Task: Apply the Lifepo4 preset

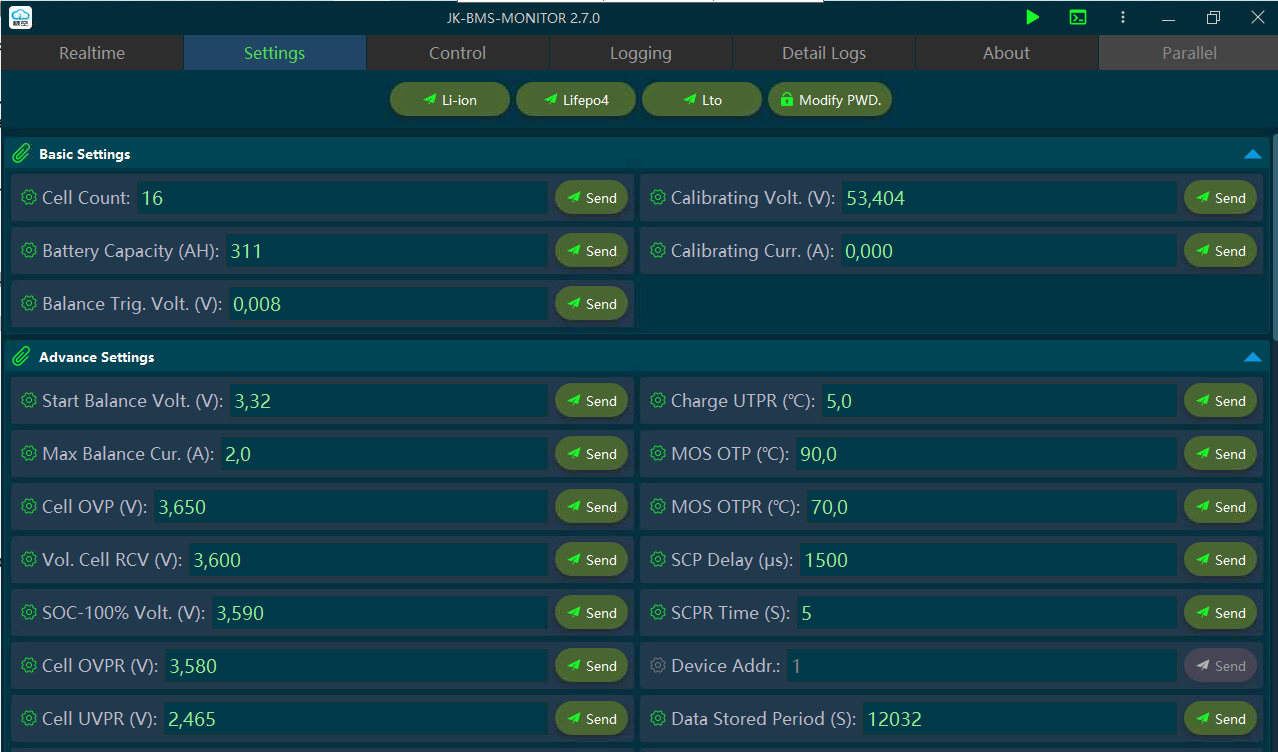Action: tap(576, 100)
